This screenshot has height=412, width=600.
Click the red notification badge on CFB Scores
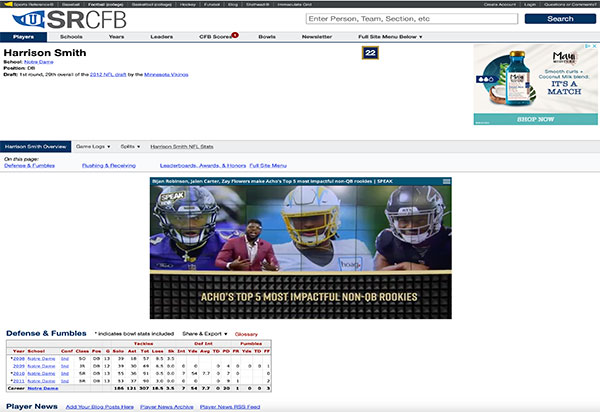[235, 35]
